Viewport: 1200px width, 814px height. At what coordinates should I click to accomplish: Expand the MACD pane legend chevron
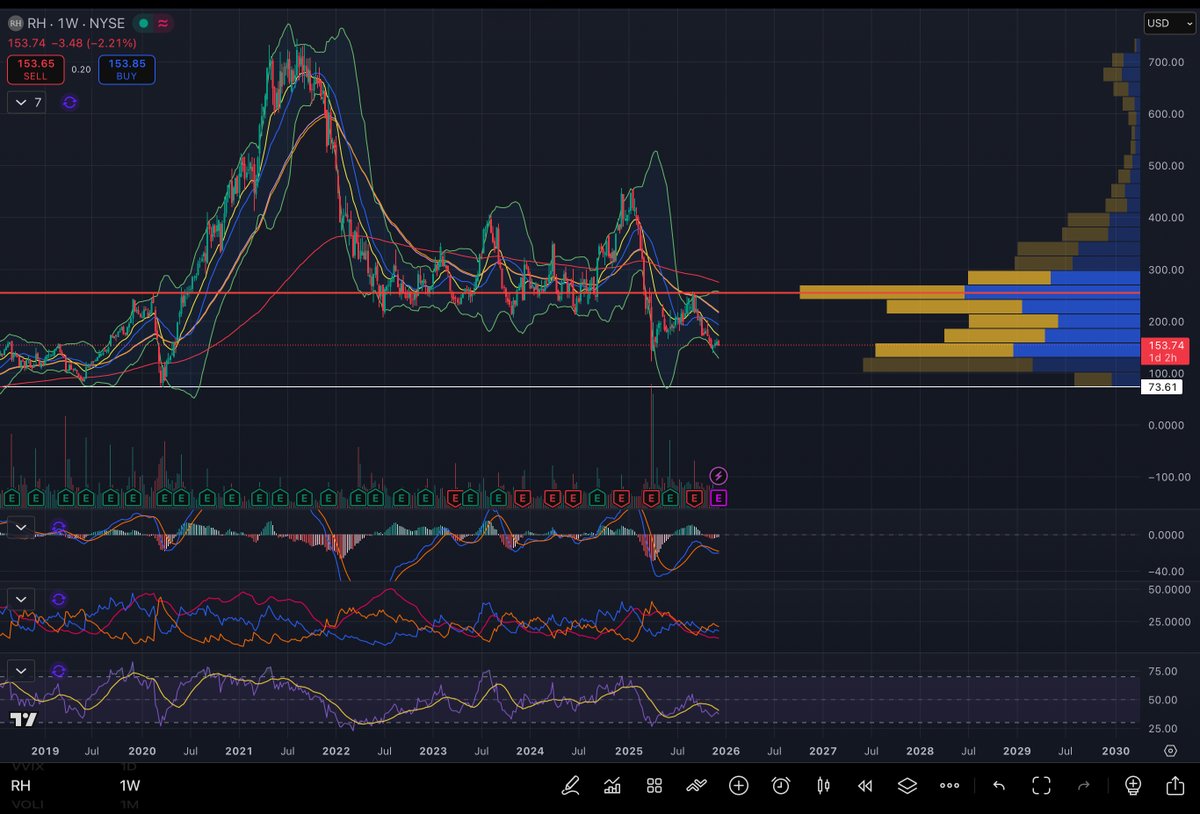(20, 527)
